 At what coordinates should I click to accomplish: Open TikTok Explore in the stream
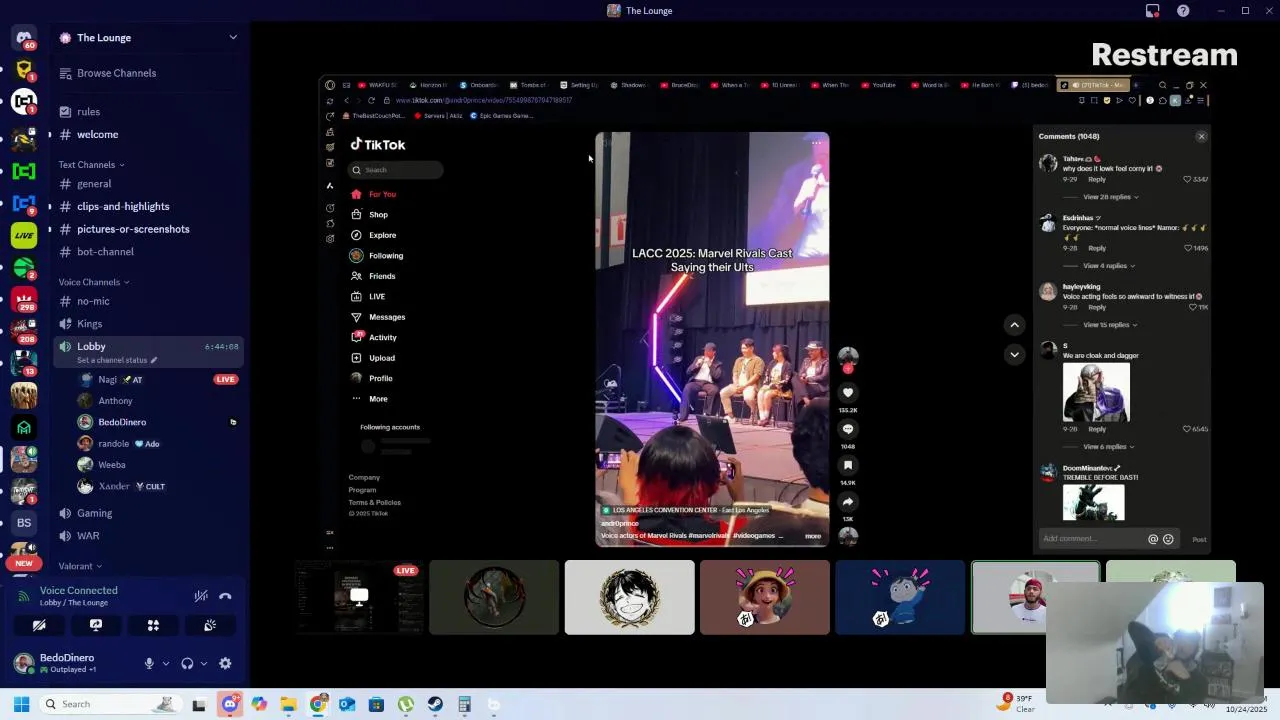pyautogui.click(x=382, y=235)
